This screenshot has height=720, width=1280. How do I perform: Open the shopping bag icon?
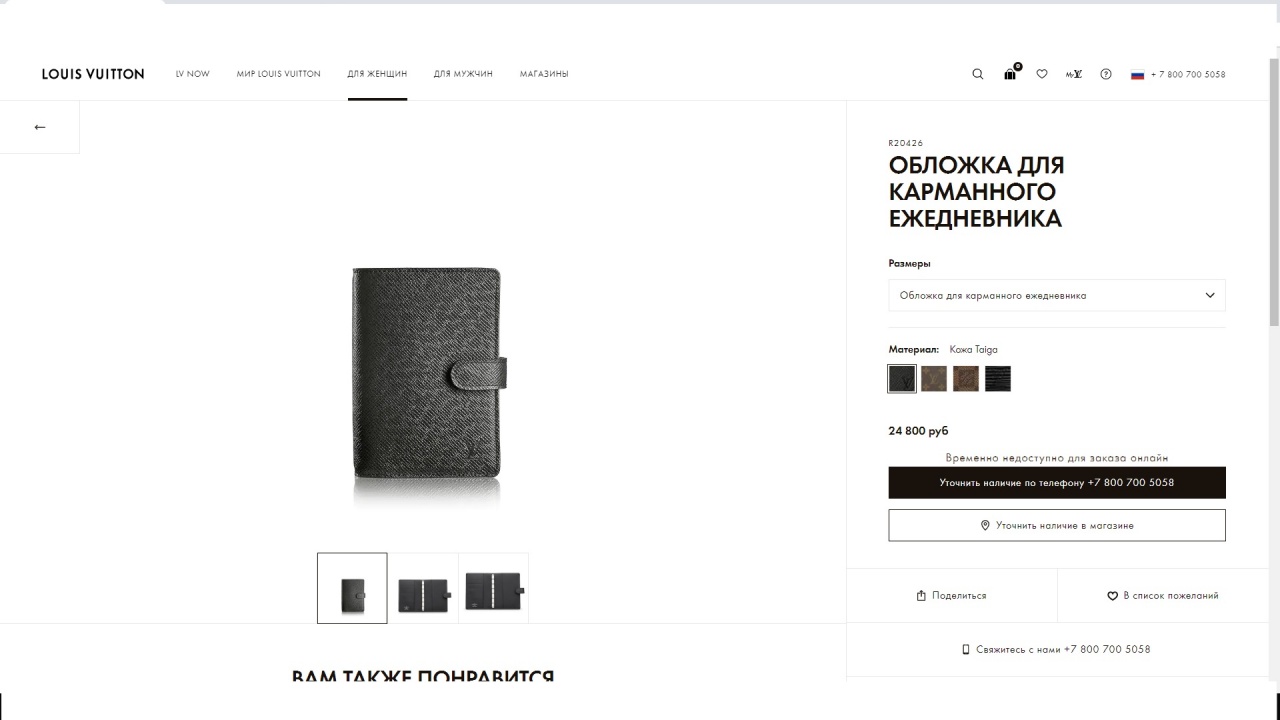1011,73
